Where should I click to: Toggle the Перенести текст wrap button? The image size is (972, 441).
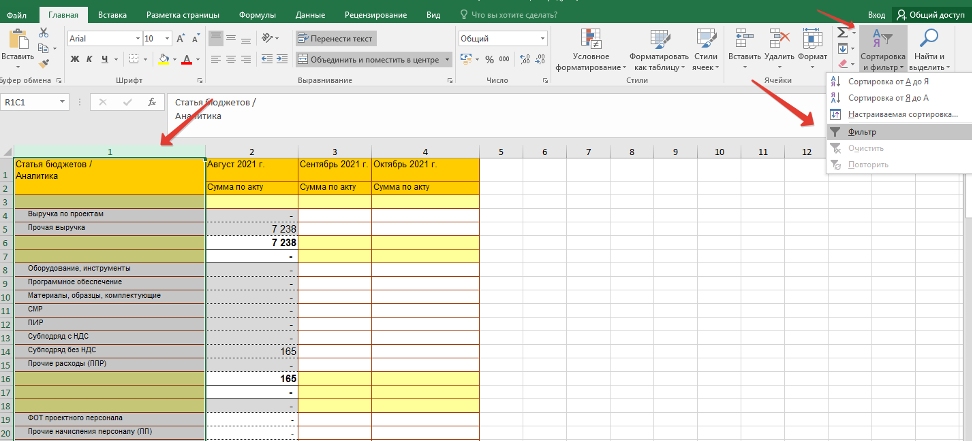tap(336, 38)
